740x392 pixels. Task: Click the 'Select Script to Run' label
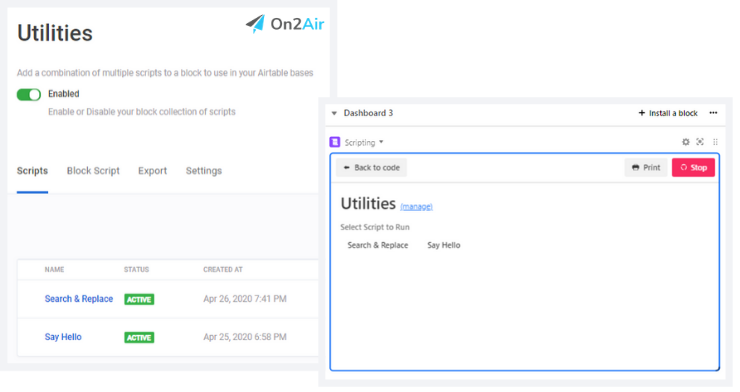pyautogui.click(x=375, y=227)
